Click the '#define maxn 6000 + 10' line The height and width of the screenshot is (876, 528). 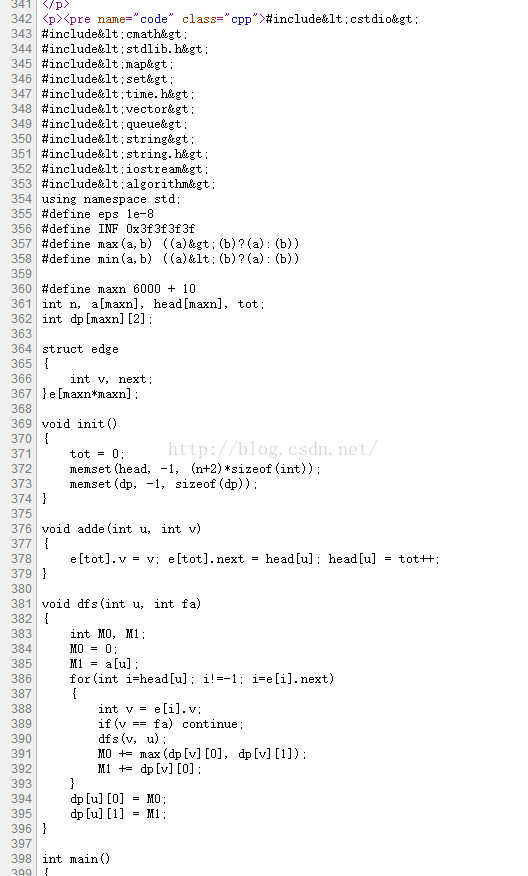click(119, 289)
